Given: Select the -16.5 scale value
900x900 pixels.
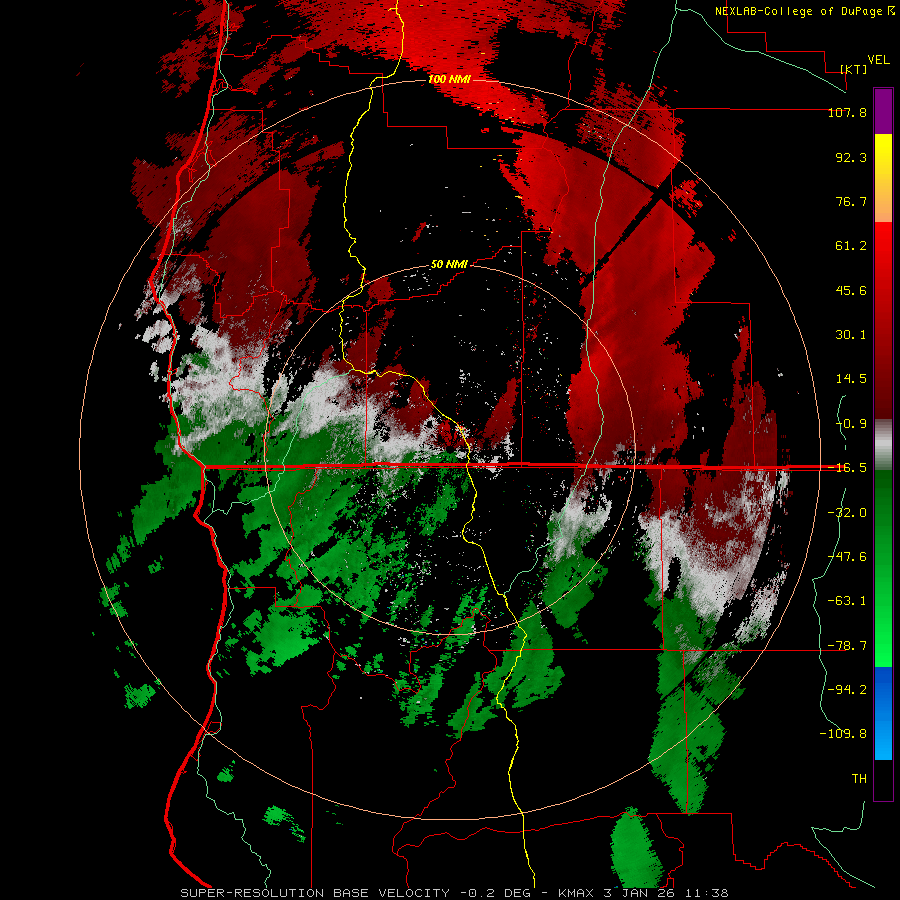Looking at the screenshot, I should tap(847, 468).
